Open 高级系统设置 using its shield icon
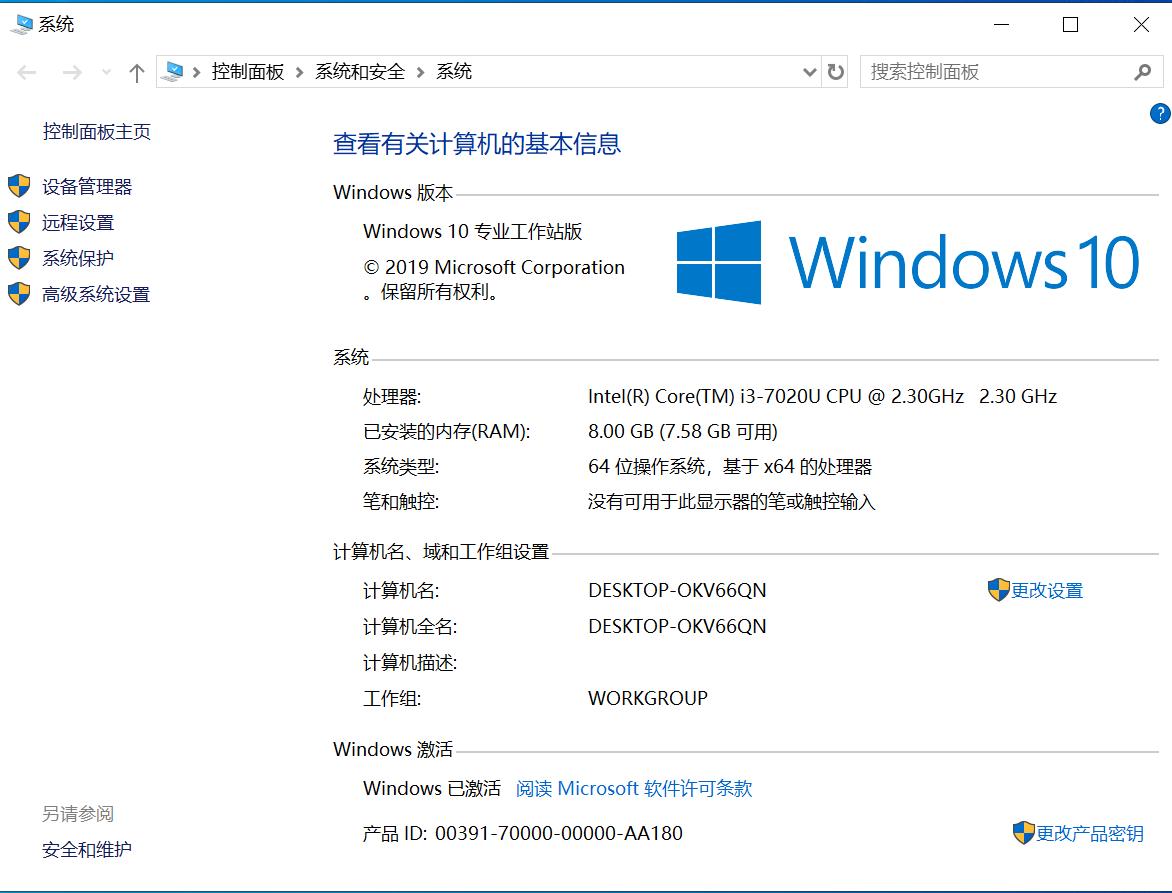 19,294
